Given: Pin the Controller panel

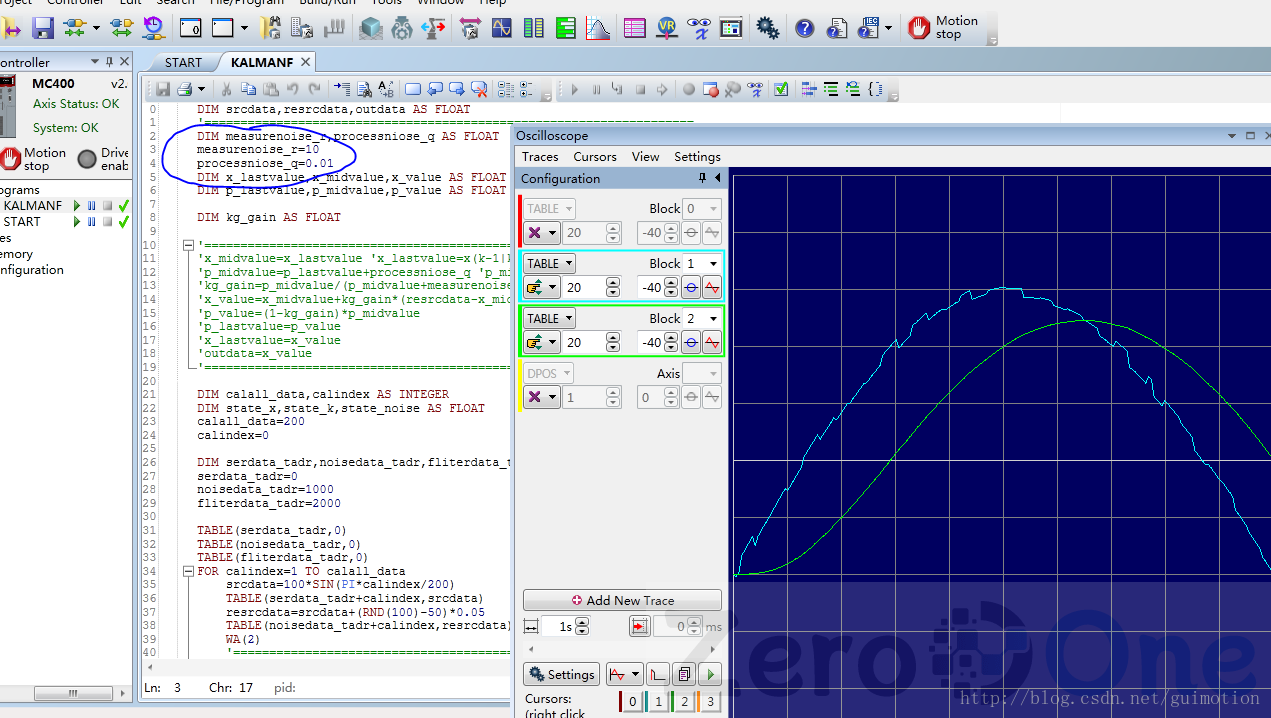Looking at the screenshot, I should click(110, 62).
